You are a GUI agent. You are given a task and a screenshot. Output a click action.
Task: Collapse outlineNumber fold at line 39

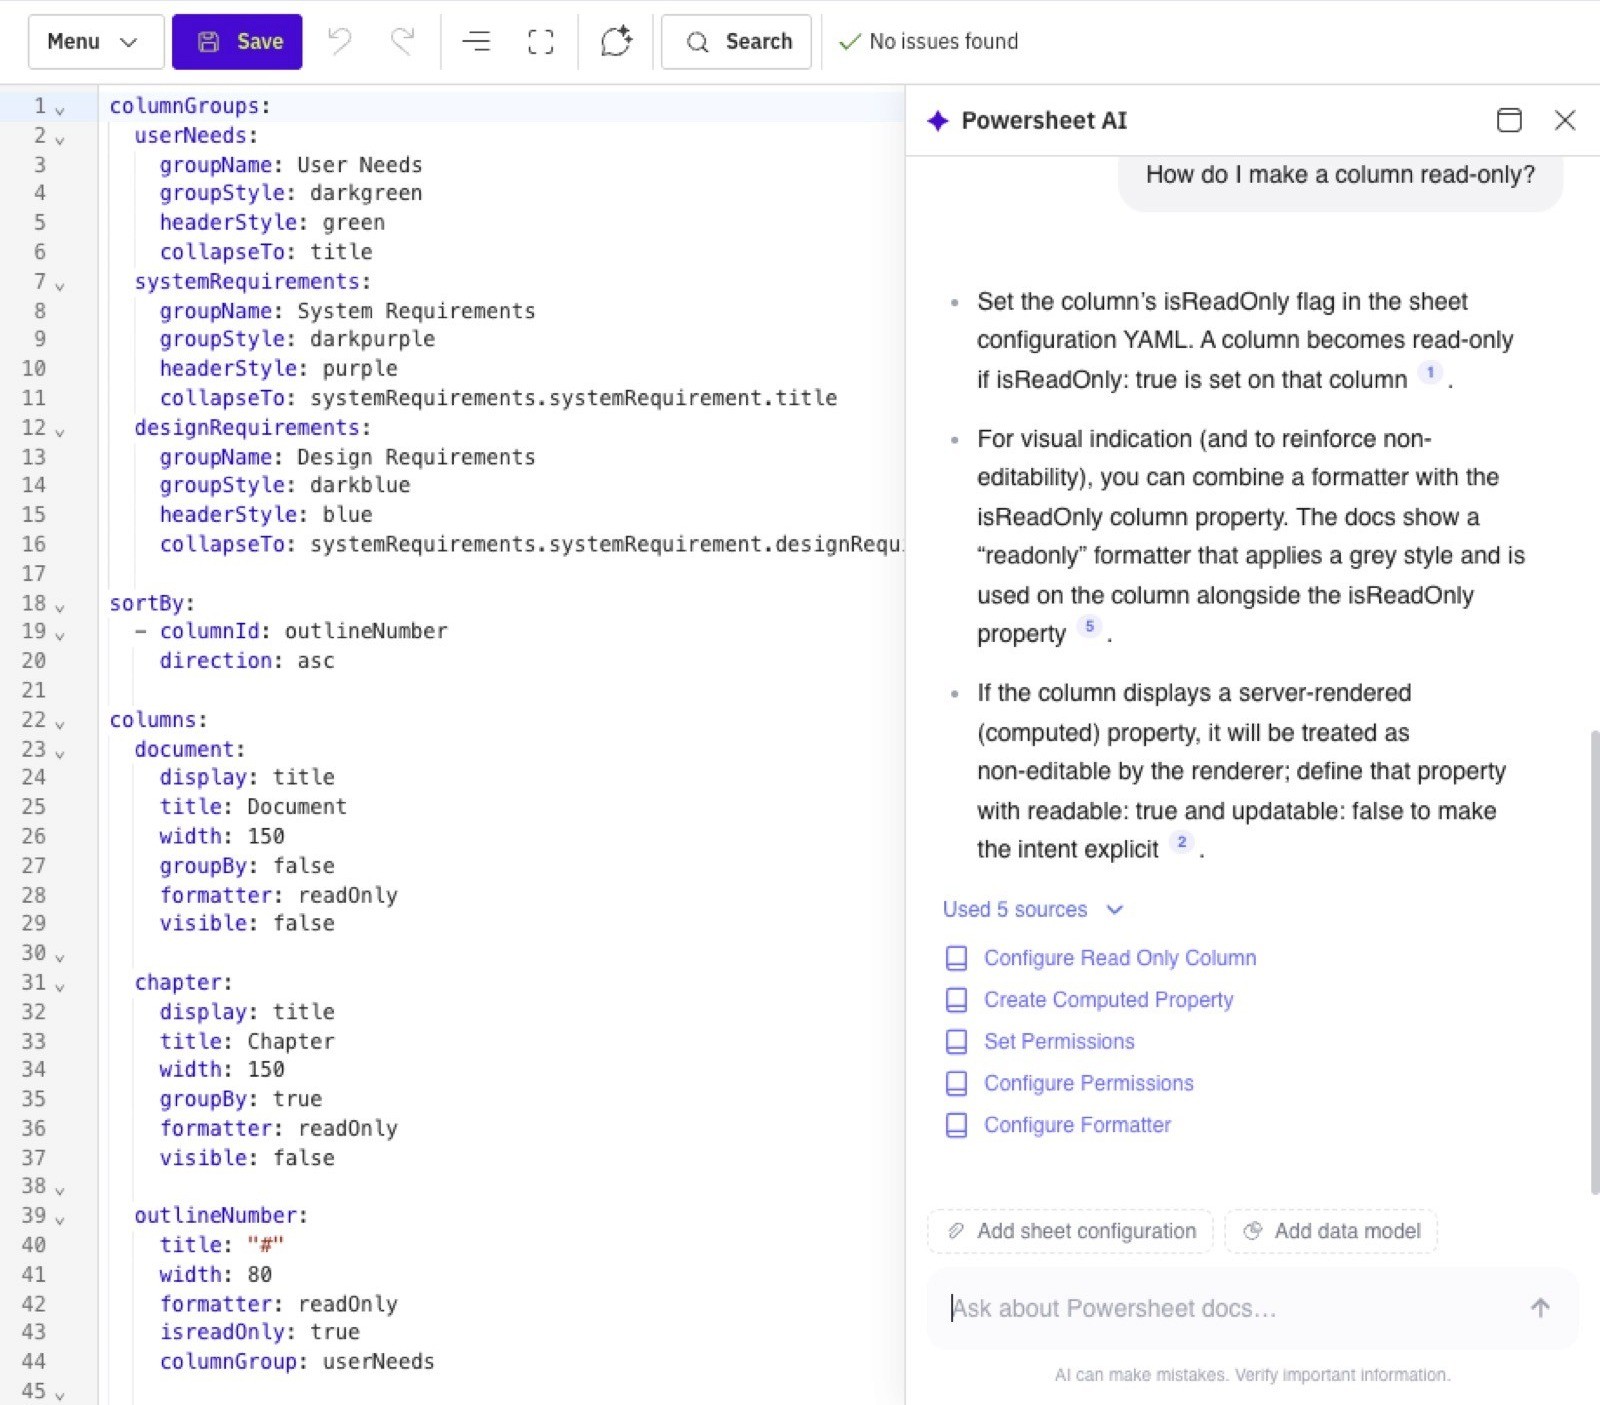point(60,1220)
